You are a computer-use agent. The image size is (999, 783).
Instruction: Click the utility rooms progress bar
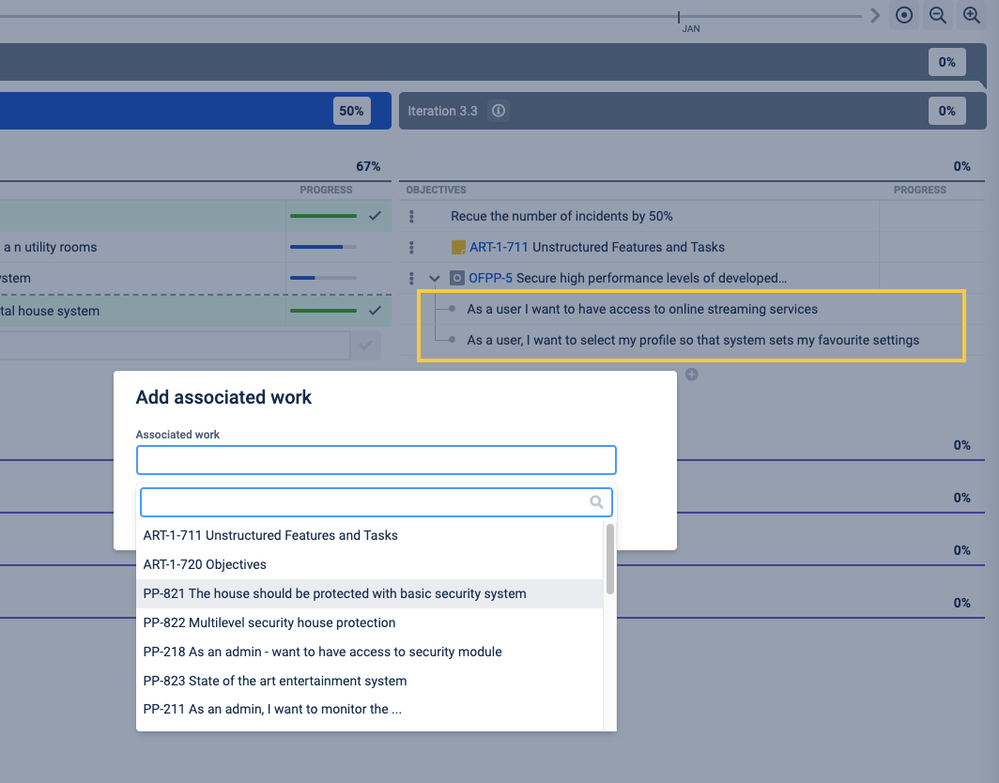pyautogui.click(x=323, y=247)
